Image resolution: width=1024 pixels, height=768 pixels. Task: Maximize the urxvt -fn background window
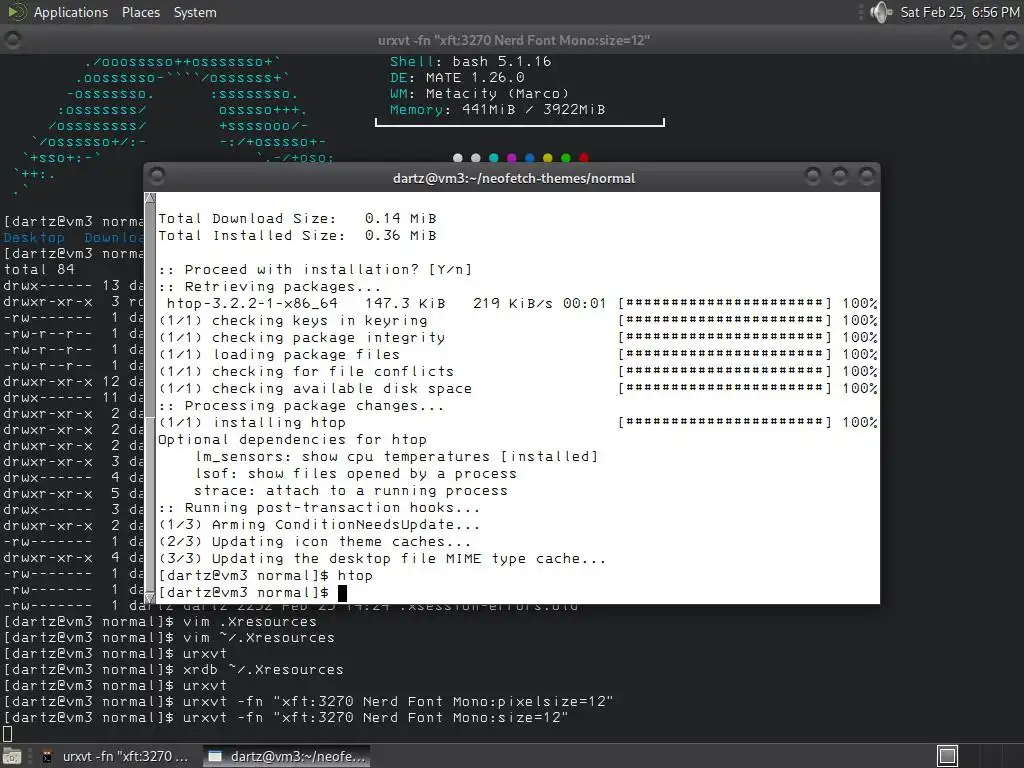(x=985, y=40)
